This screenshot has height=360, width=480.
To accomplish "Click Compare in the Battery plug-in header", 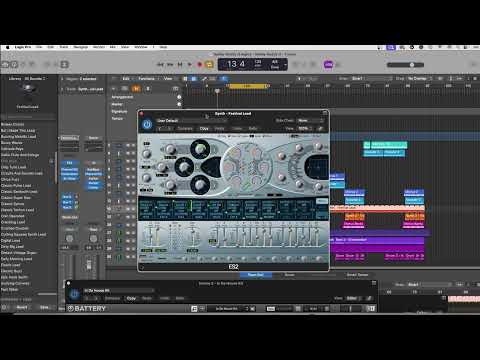I will [x=112, y=298].
